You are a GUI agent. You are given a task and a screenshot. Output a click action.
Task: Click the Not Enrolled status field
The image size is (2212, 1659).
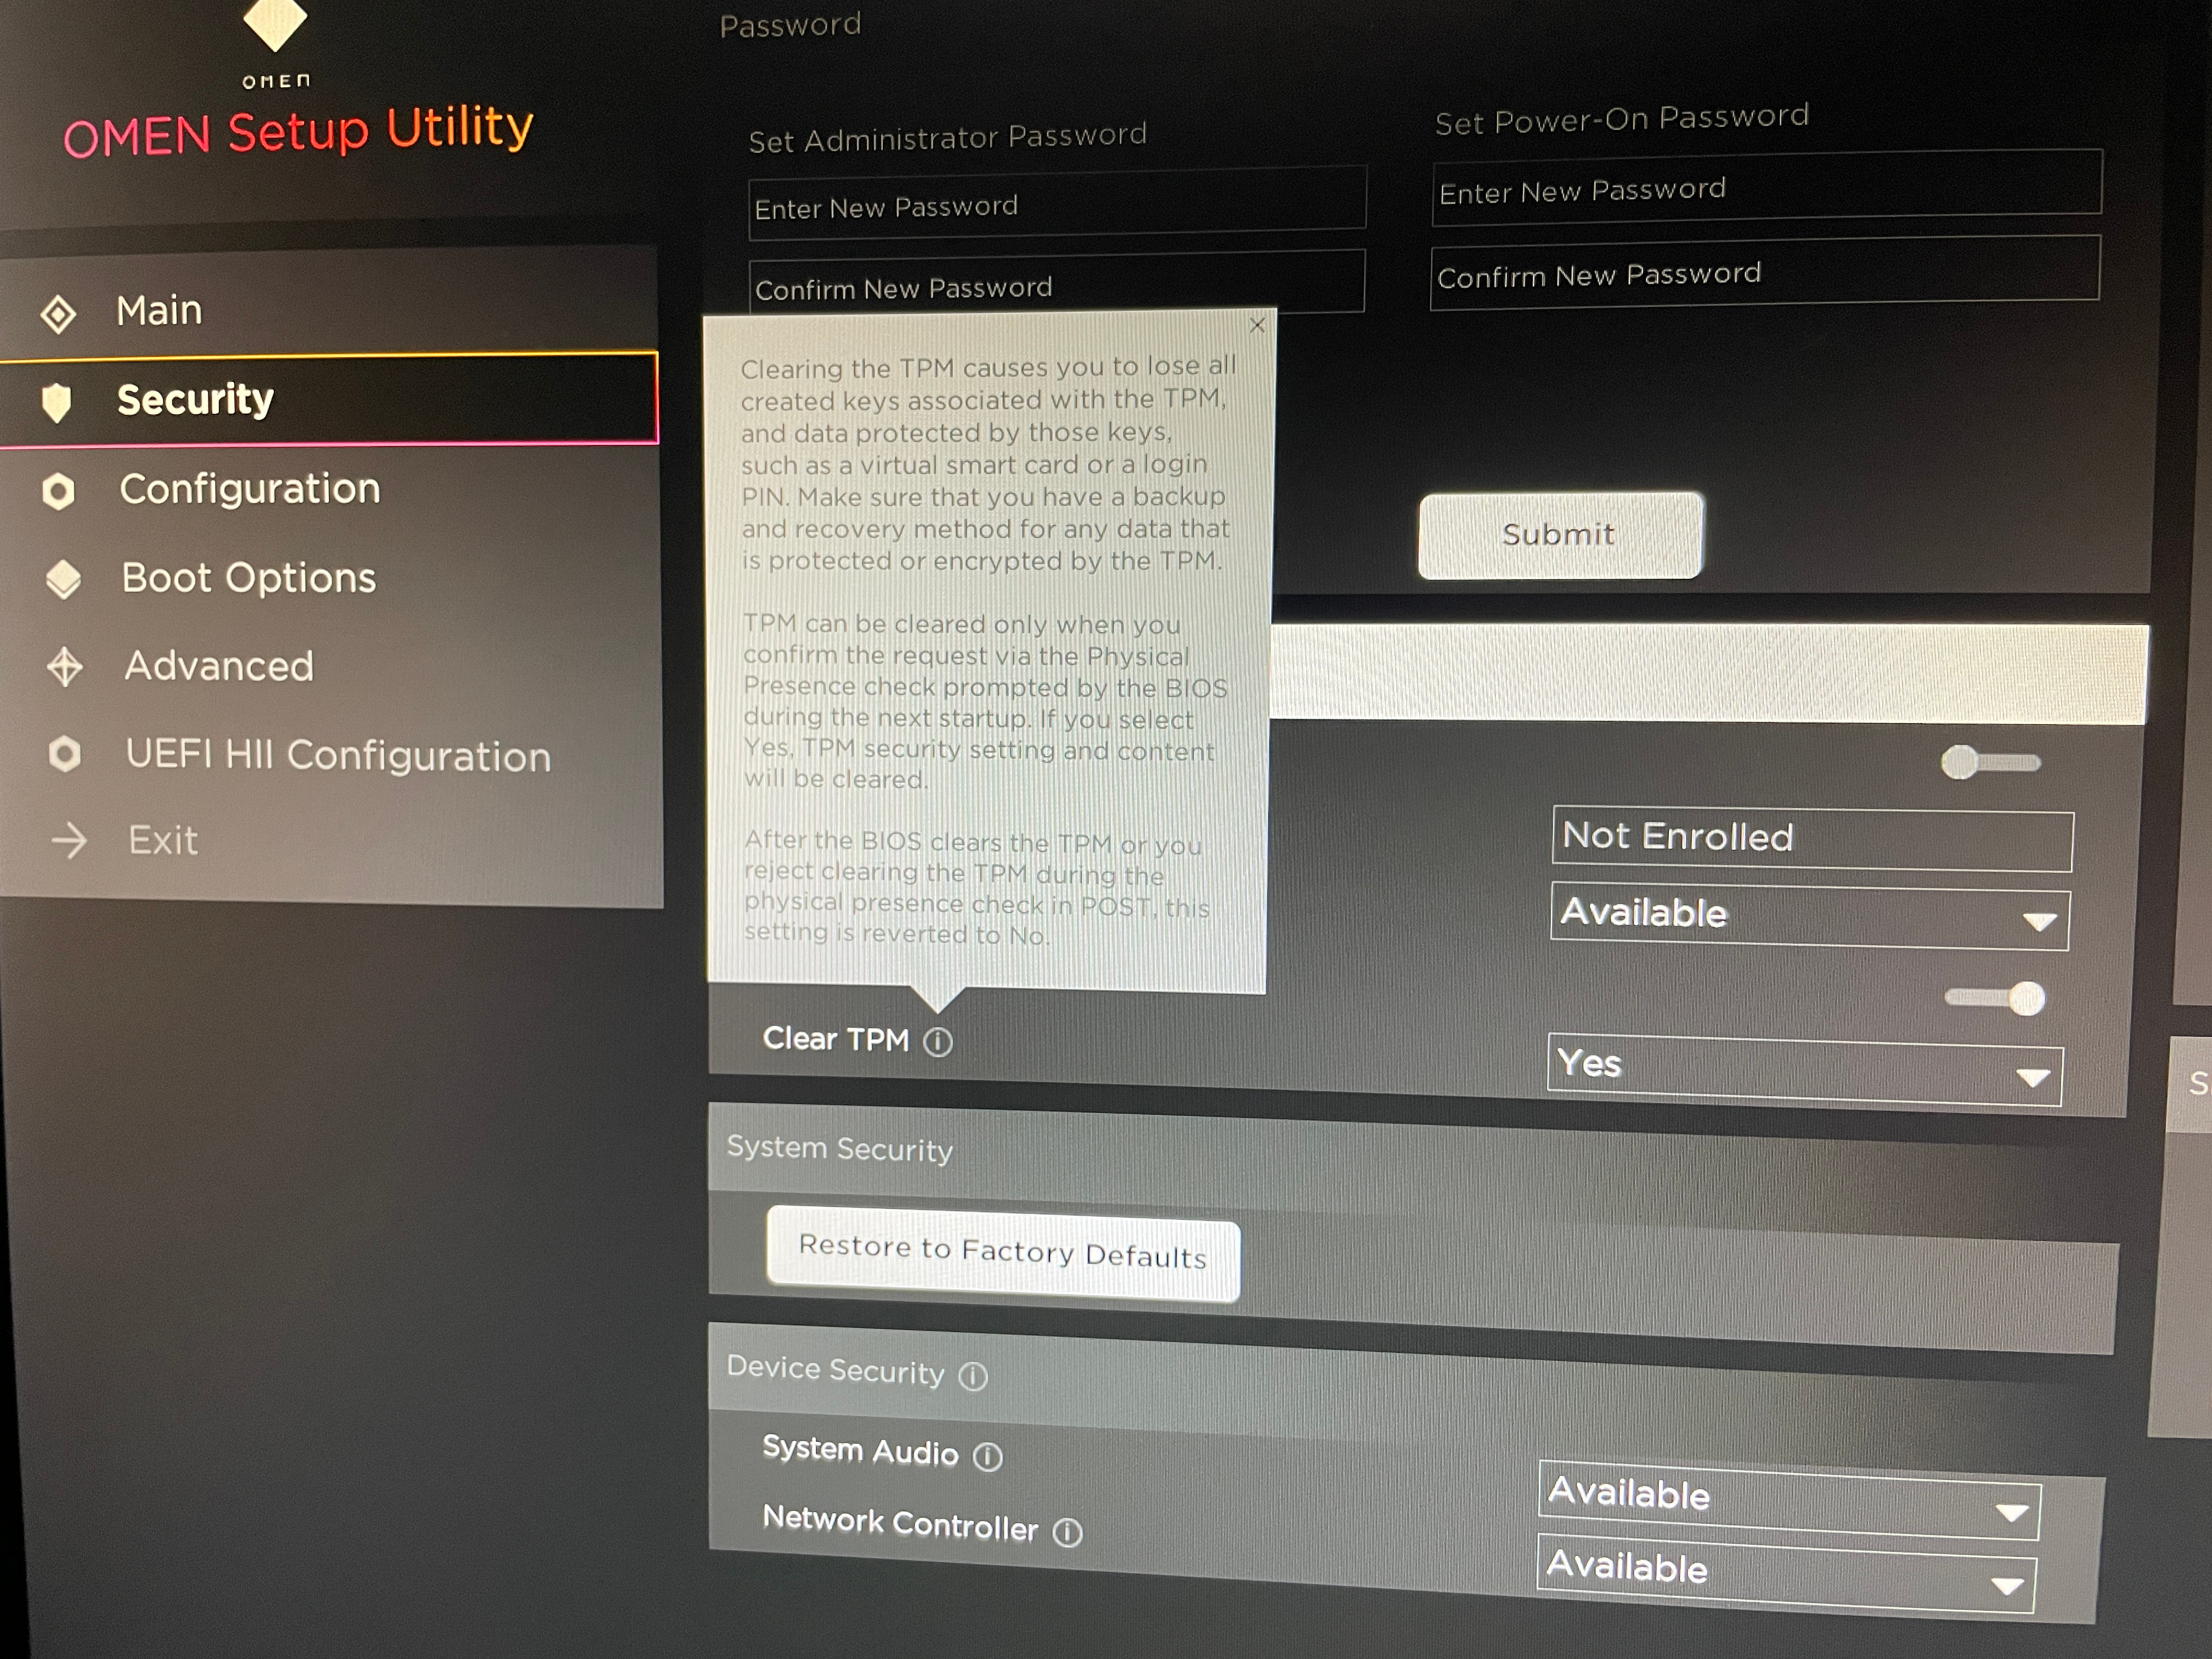click(x=1812, y=838)
